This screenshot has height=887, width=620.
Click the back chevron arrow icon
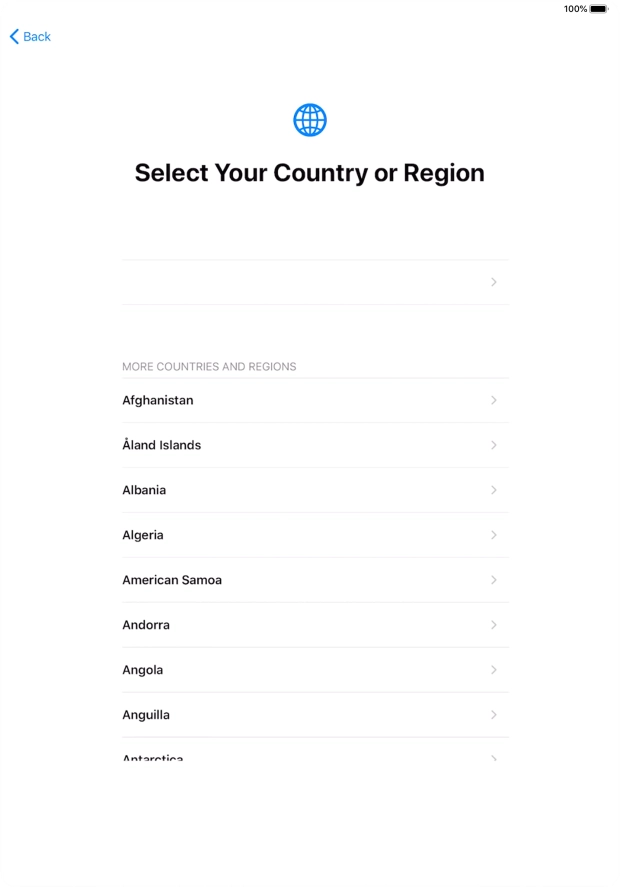click(14, 36)
